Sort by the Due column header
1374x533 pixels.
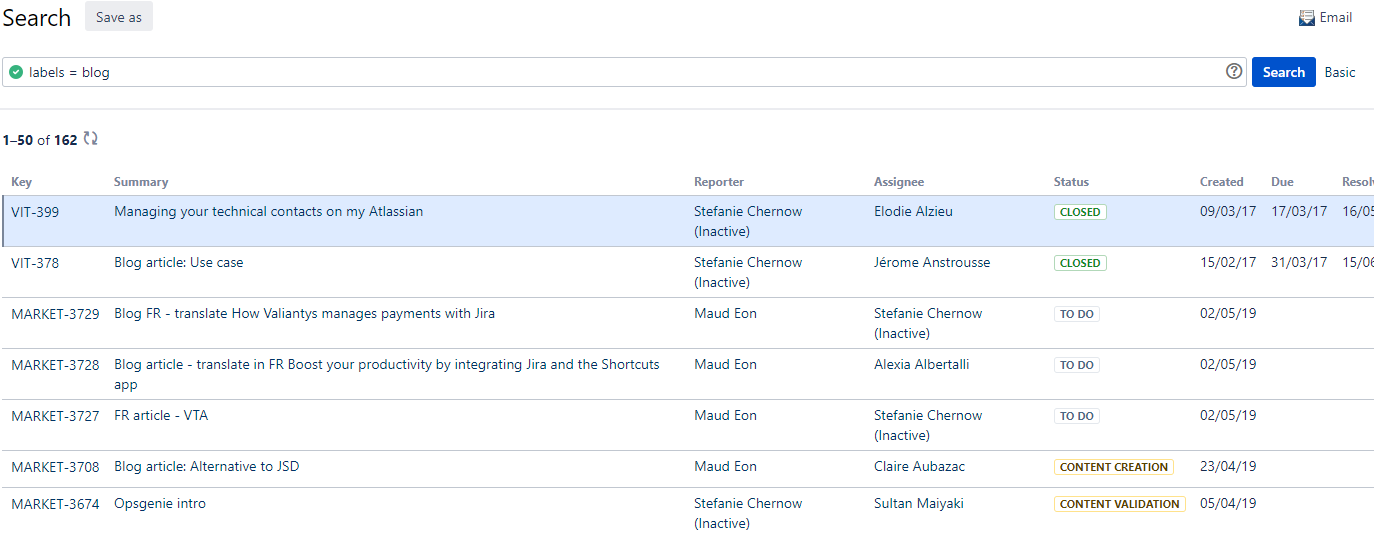1282,182
